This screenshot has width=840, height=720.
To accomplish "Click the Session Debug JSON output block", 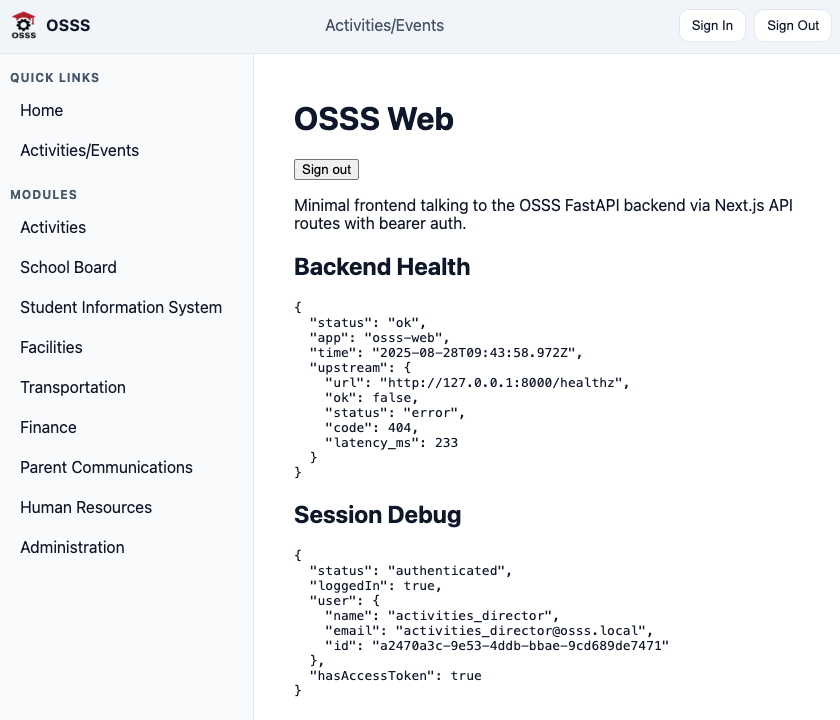I will coord(481,622).
